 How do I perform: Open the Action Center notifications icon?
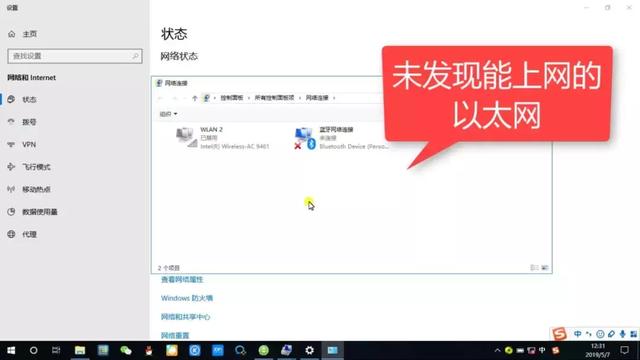point(624,350)
